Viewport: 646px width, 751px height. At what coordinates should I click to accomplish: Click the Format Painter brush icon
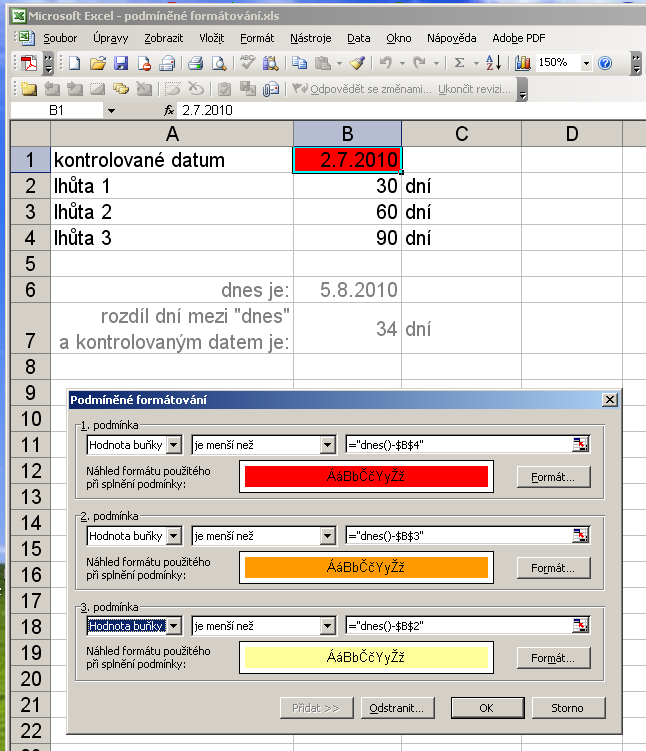click(x=357, y=63)
